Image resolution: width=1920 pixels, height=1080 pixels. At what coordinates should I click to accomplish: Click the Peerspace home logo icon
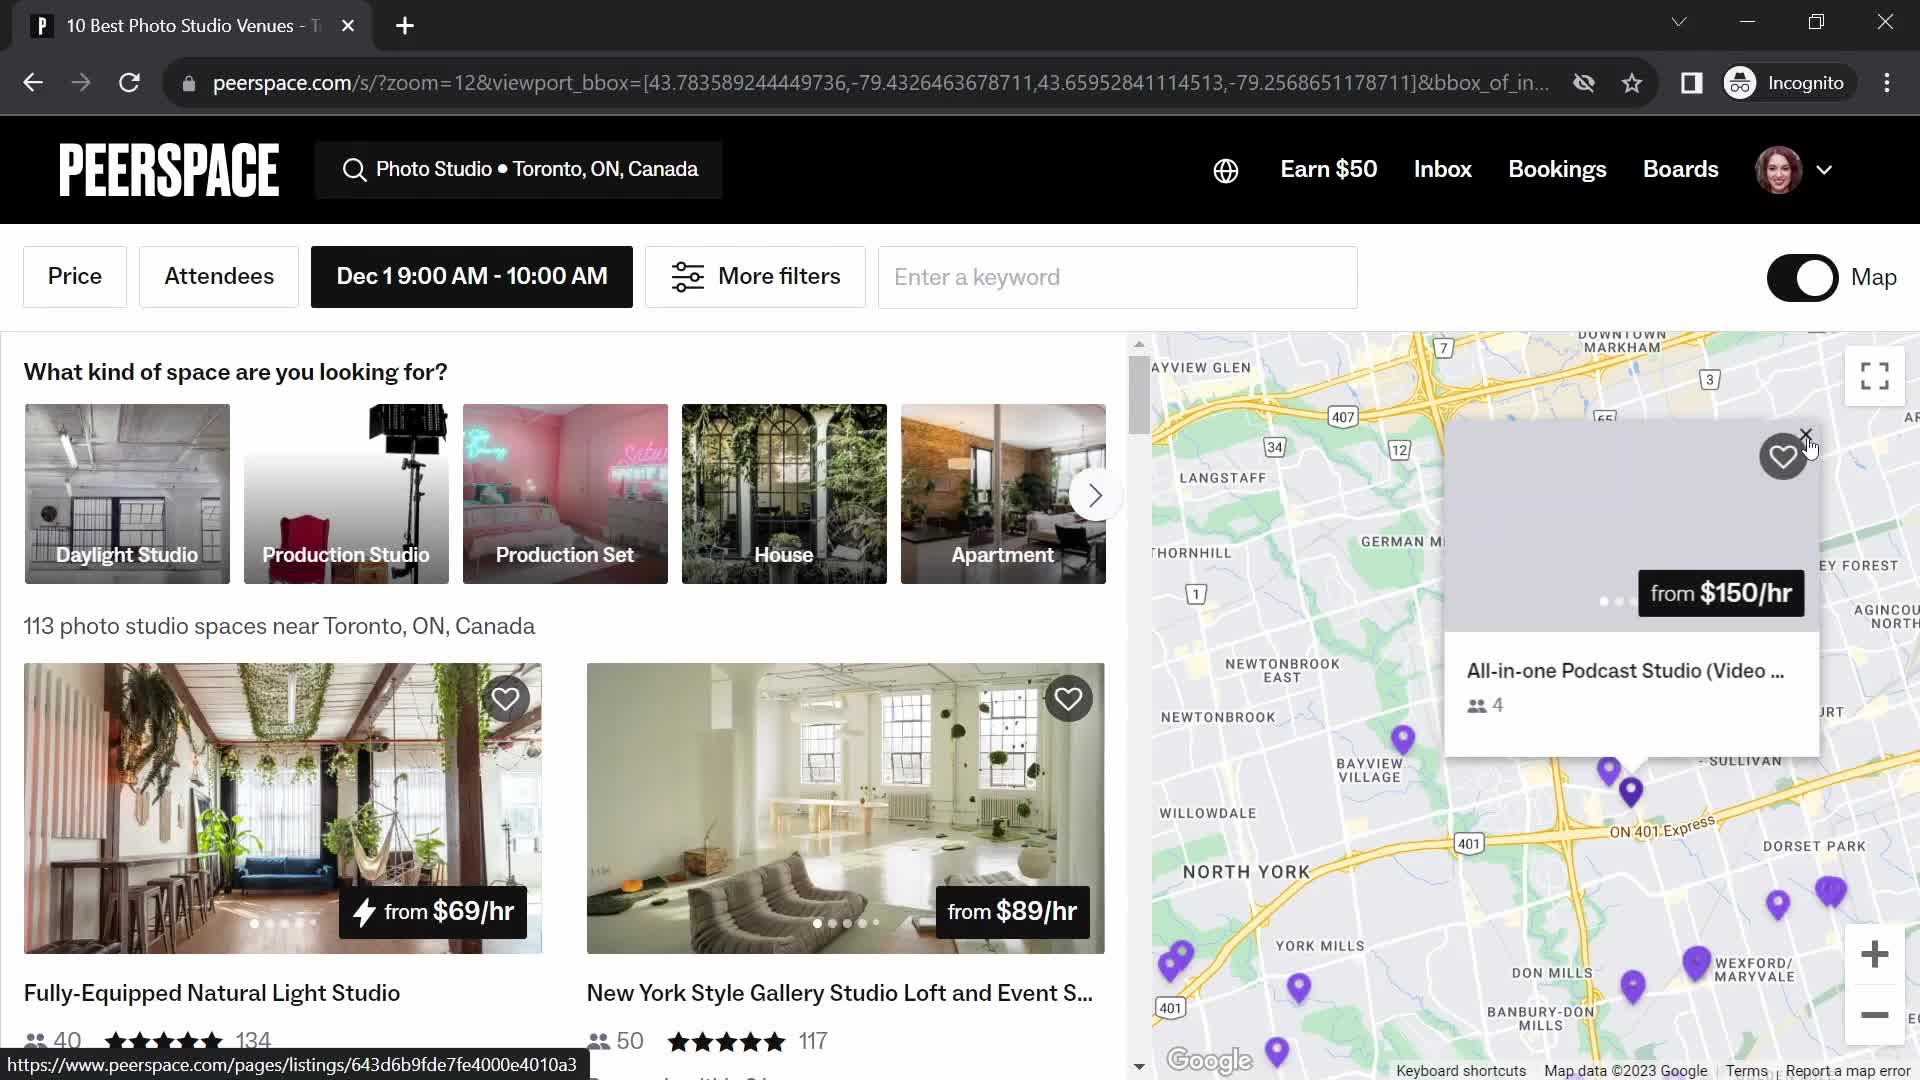tap(169, 169)
